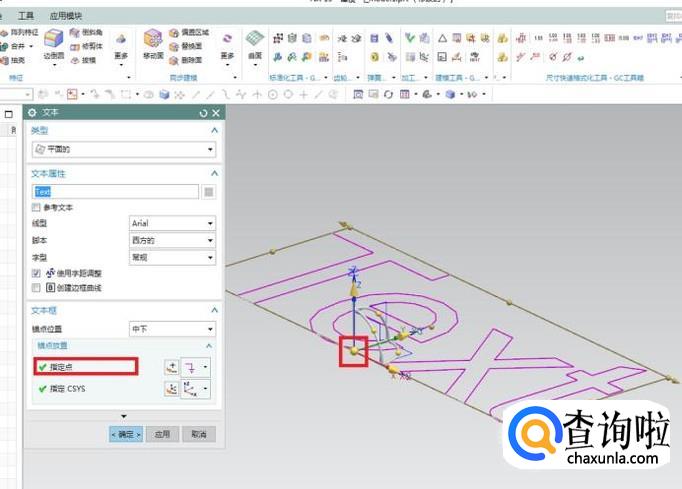Click the text input field containing Text
682x489 pixels.
114,191
